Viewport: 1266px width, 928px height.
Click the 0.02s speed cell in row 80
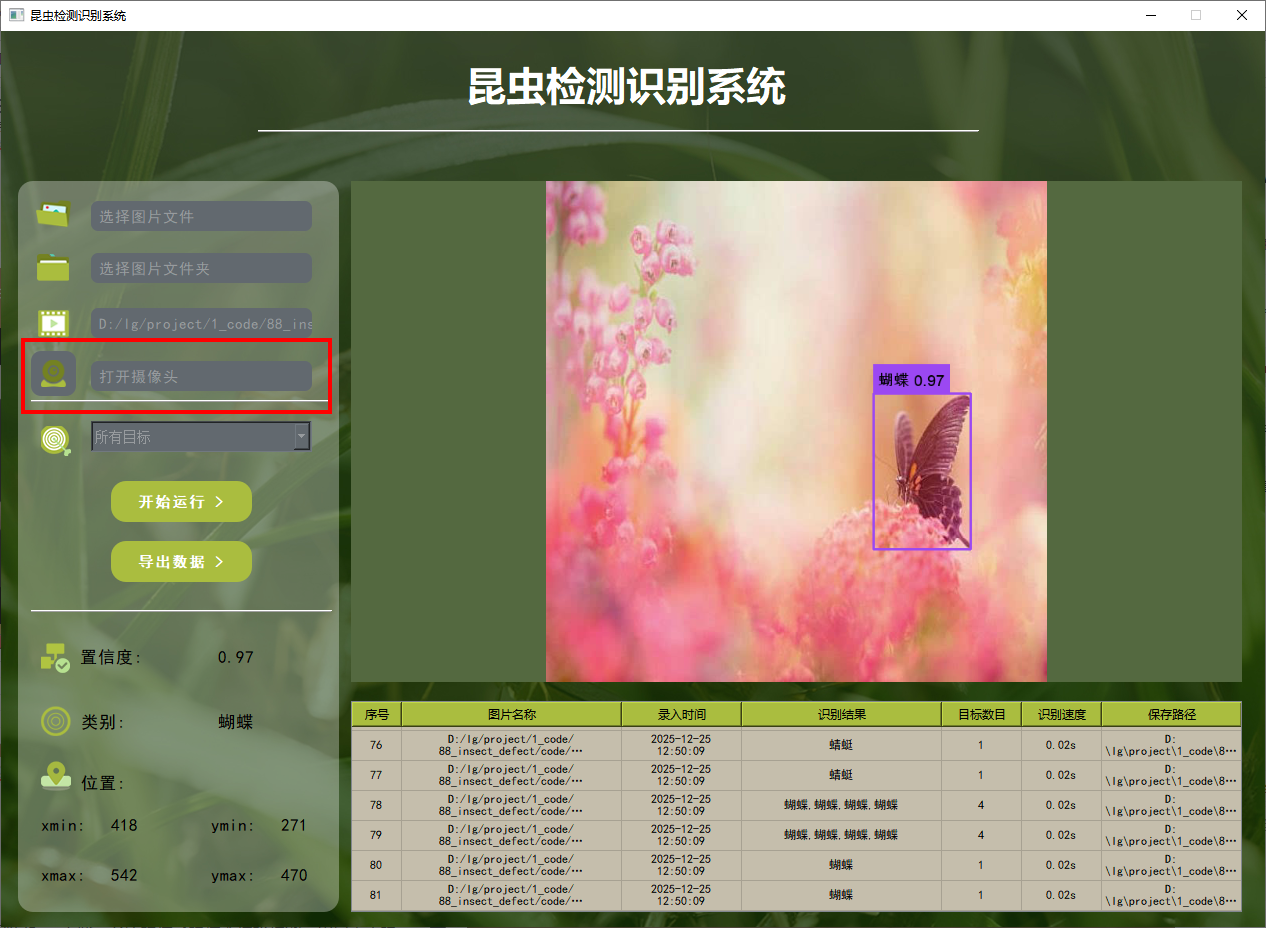(x=1061, y=865)
